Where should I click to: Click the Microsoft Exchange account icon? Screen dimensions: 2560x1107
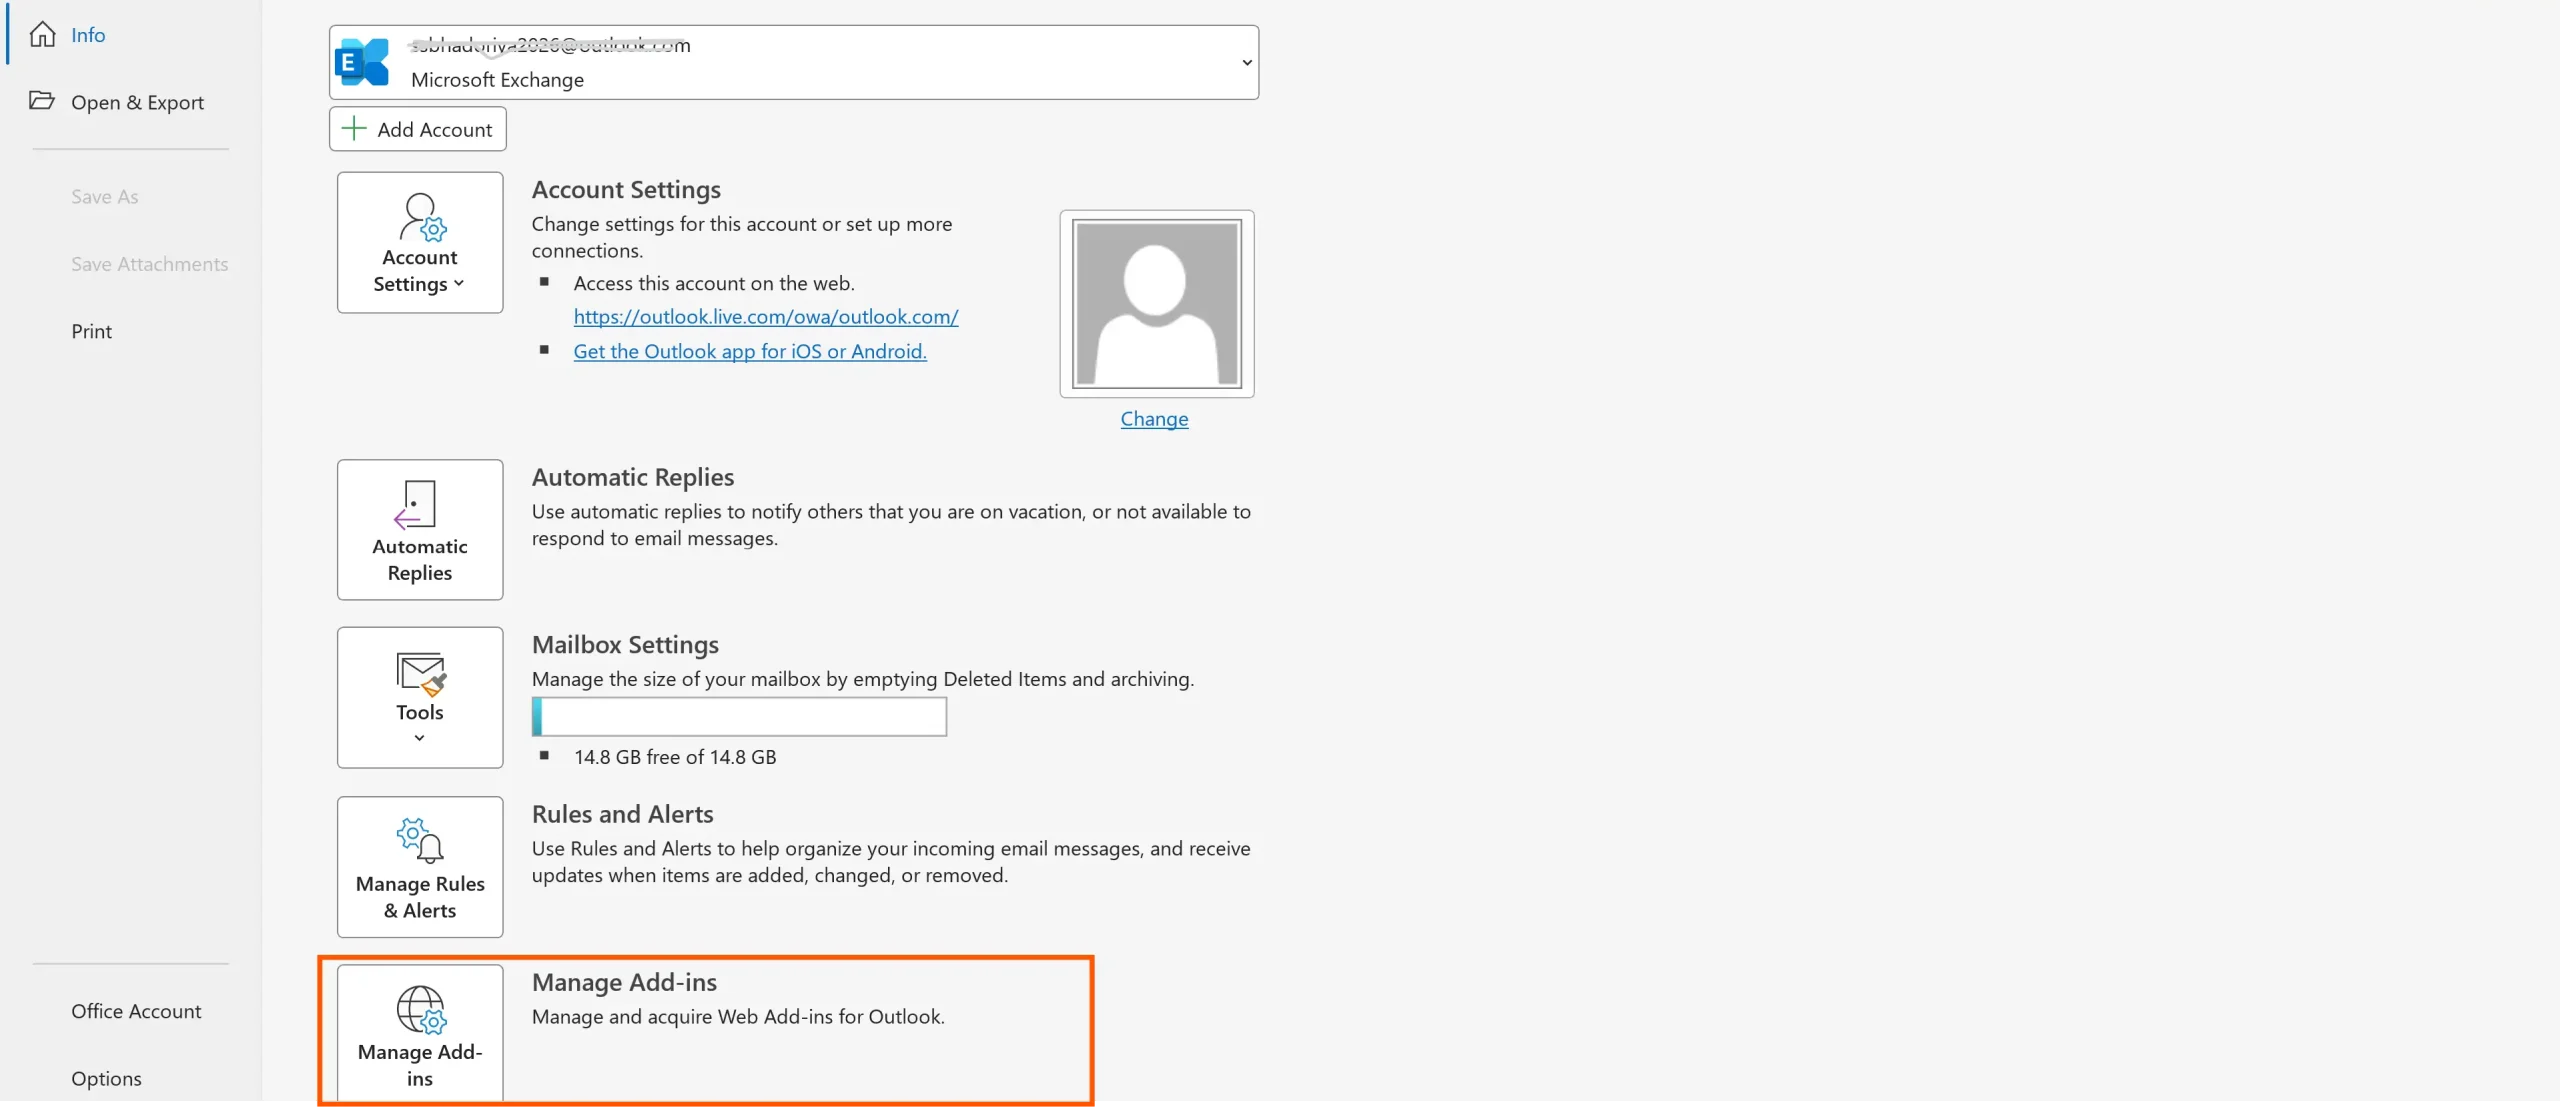point(362,62)
